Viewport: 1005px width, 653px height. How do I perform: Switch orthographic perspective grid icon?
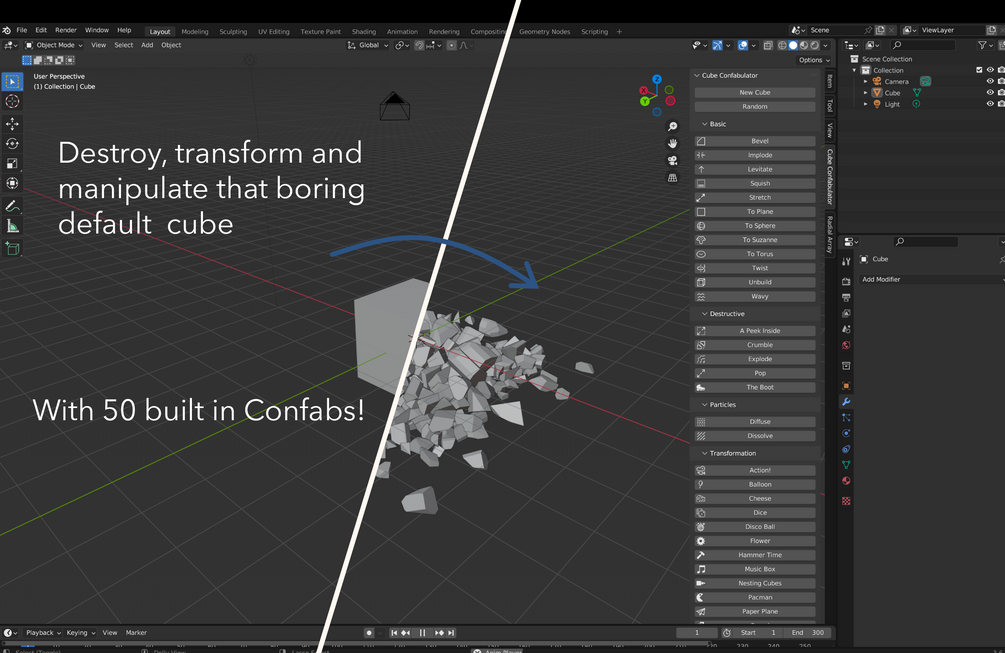coord(672,178)
